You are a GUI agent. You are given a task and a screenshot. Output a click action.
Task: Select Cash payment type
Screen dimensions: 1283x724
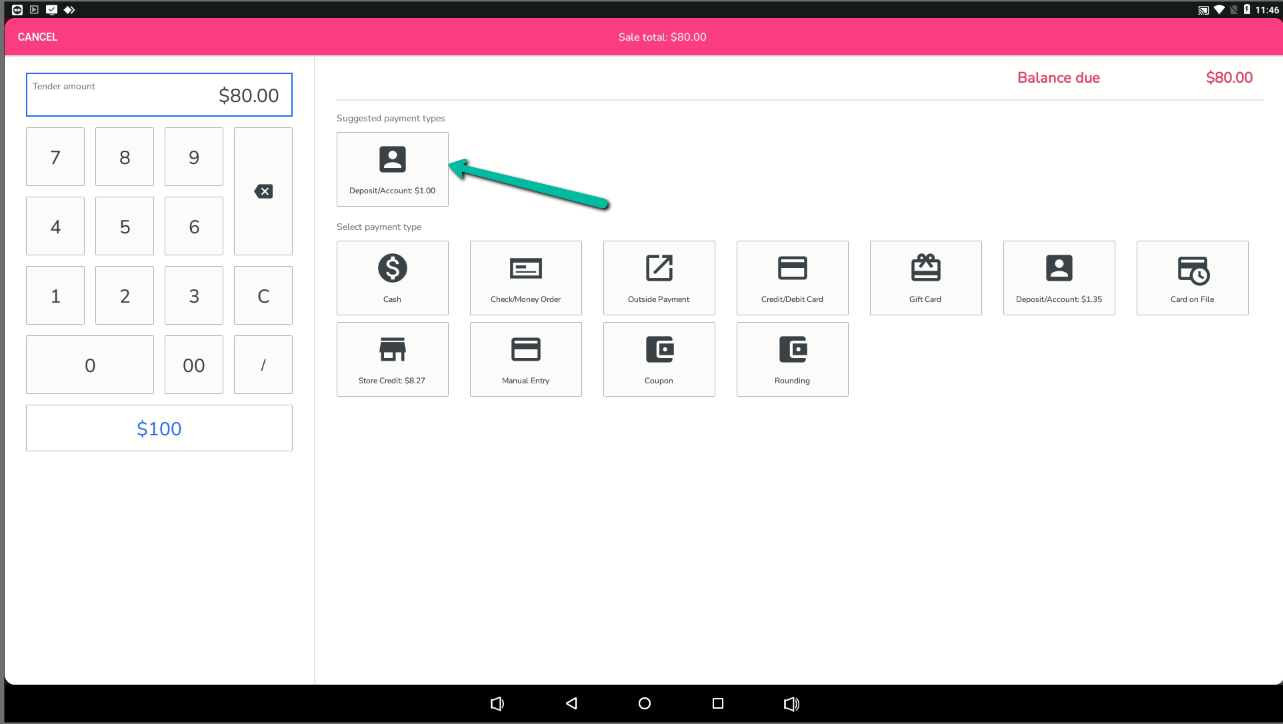pos(392,278)
